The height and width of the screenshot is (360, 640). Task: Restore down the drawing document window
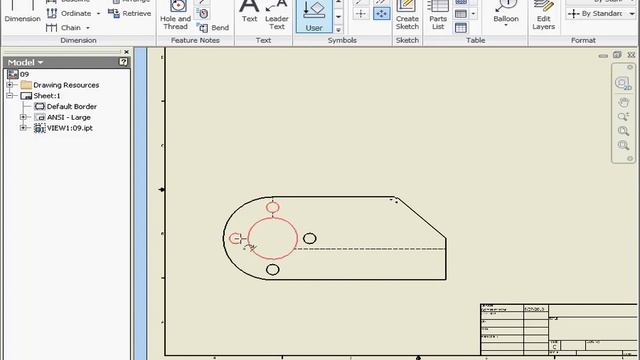point(617,55)
